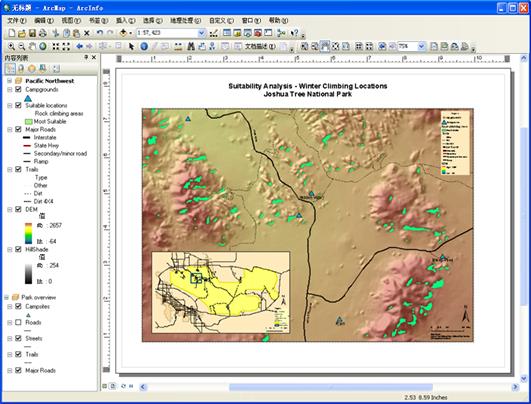Go back to previous extent

[x=80, y=46]
